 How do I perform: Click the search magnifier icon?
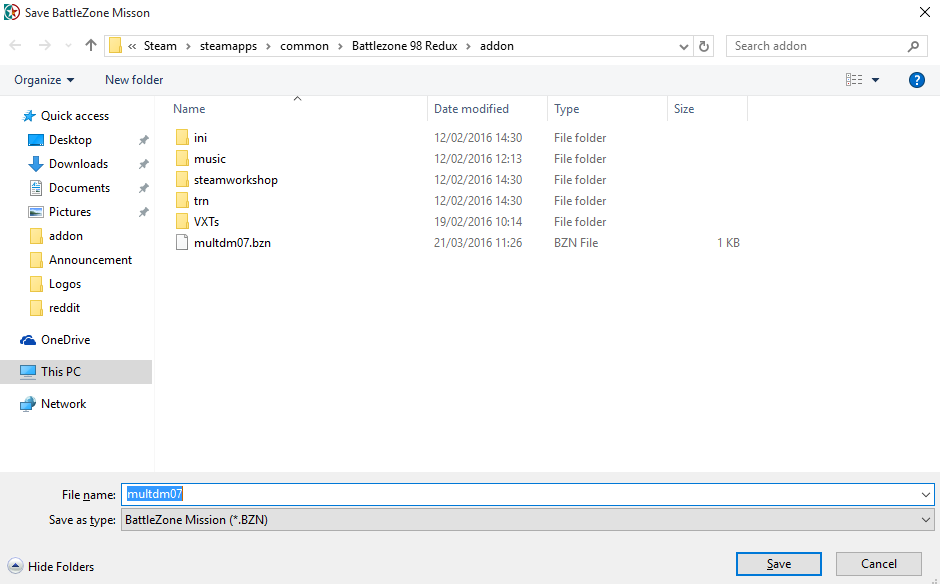tap(913, 46)
